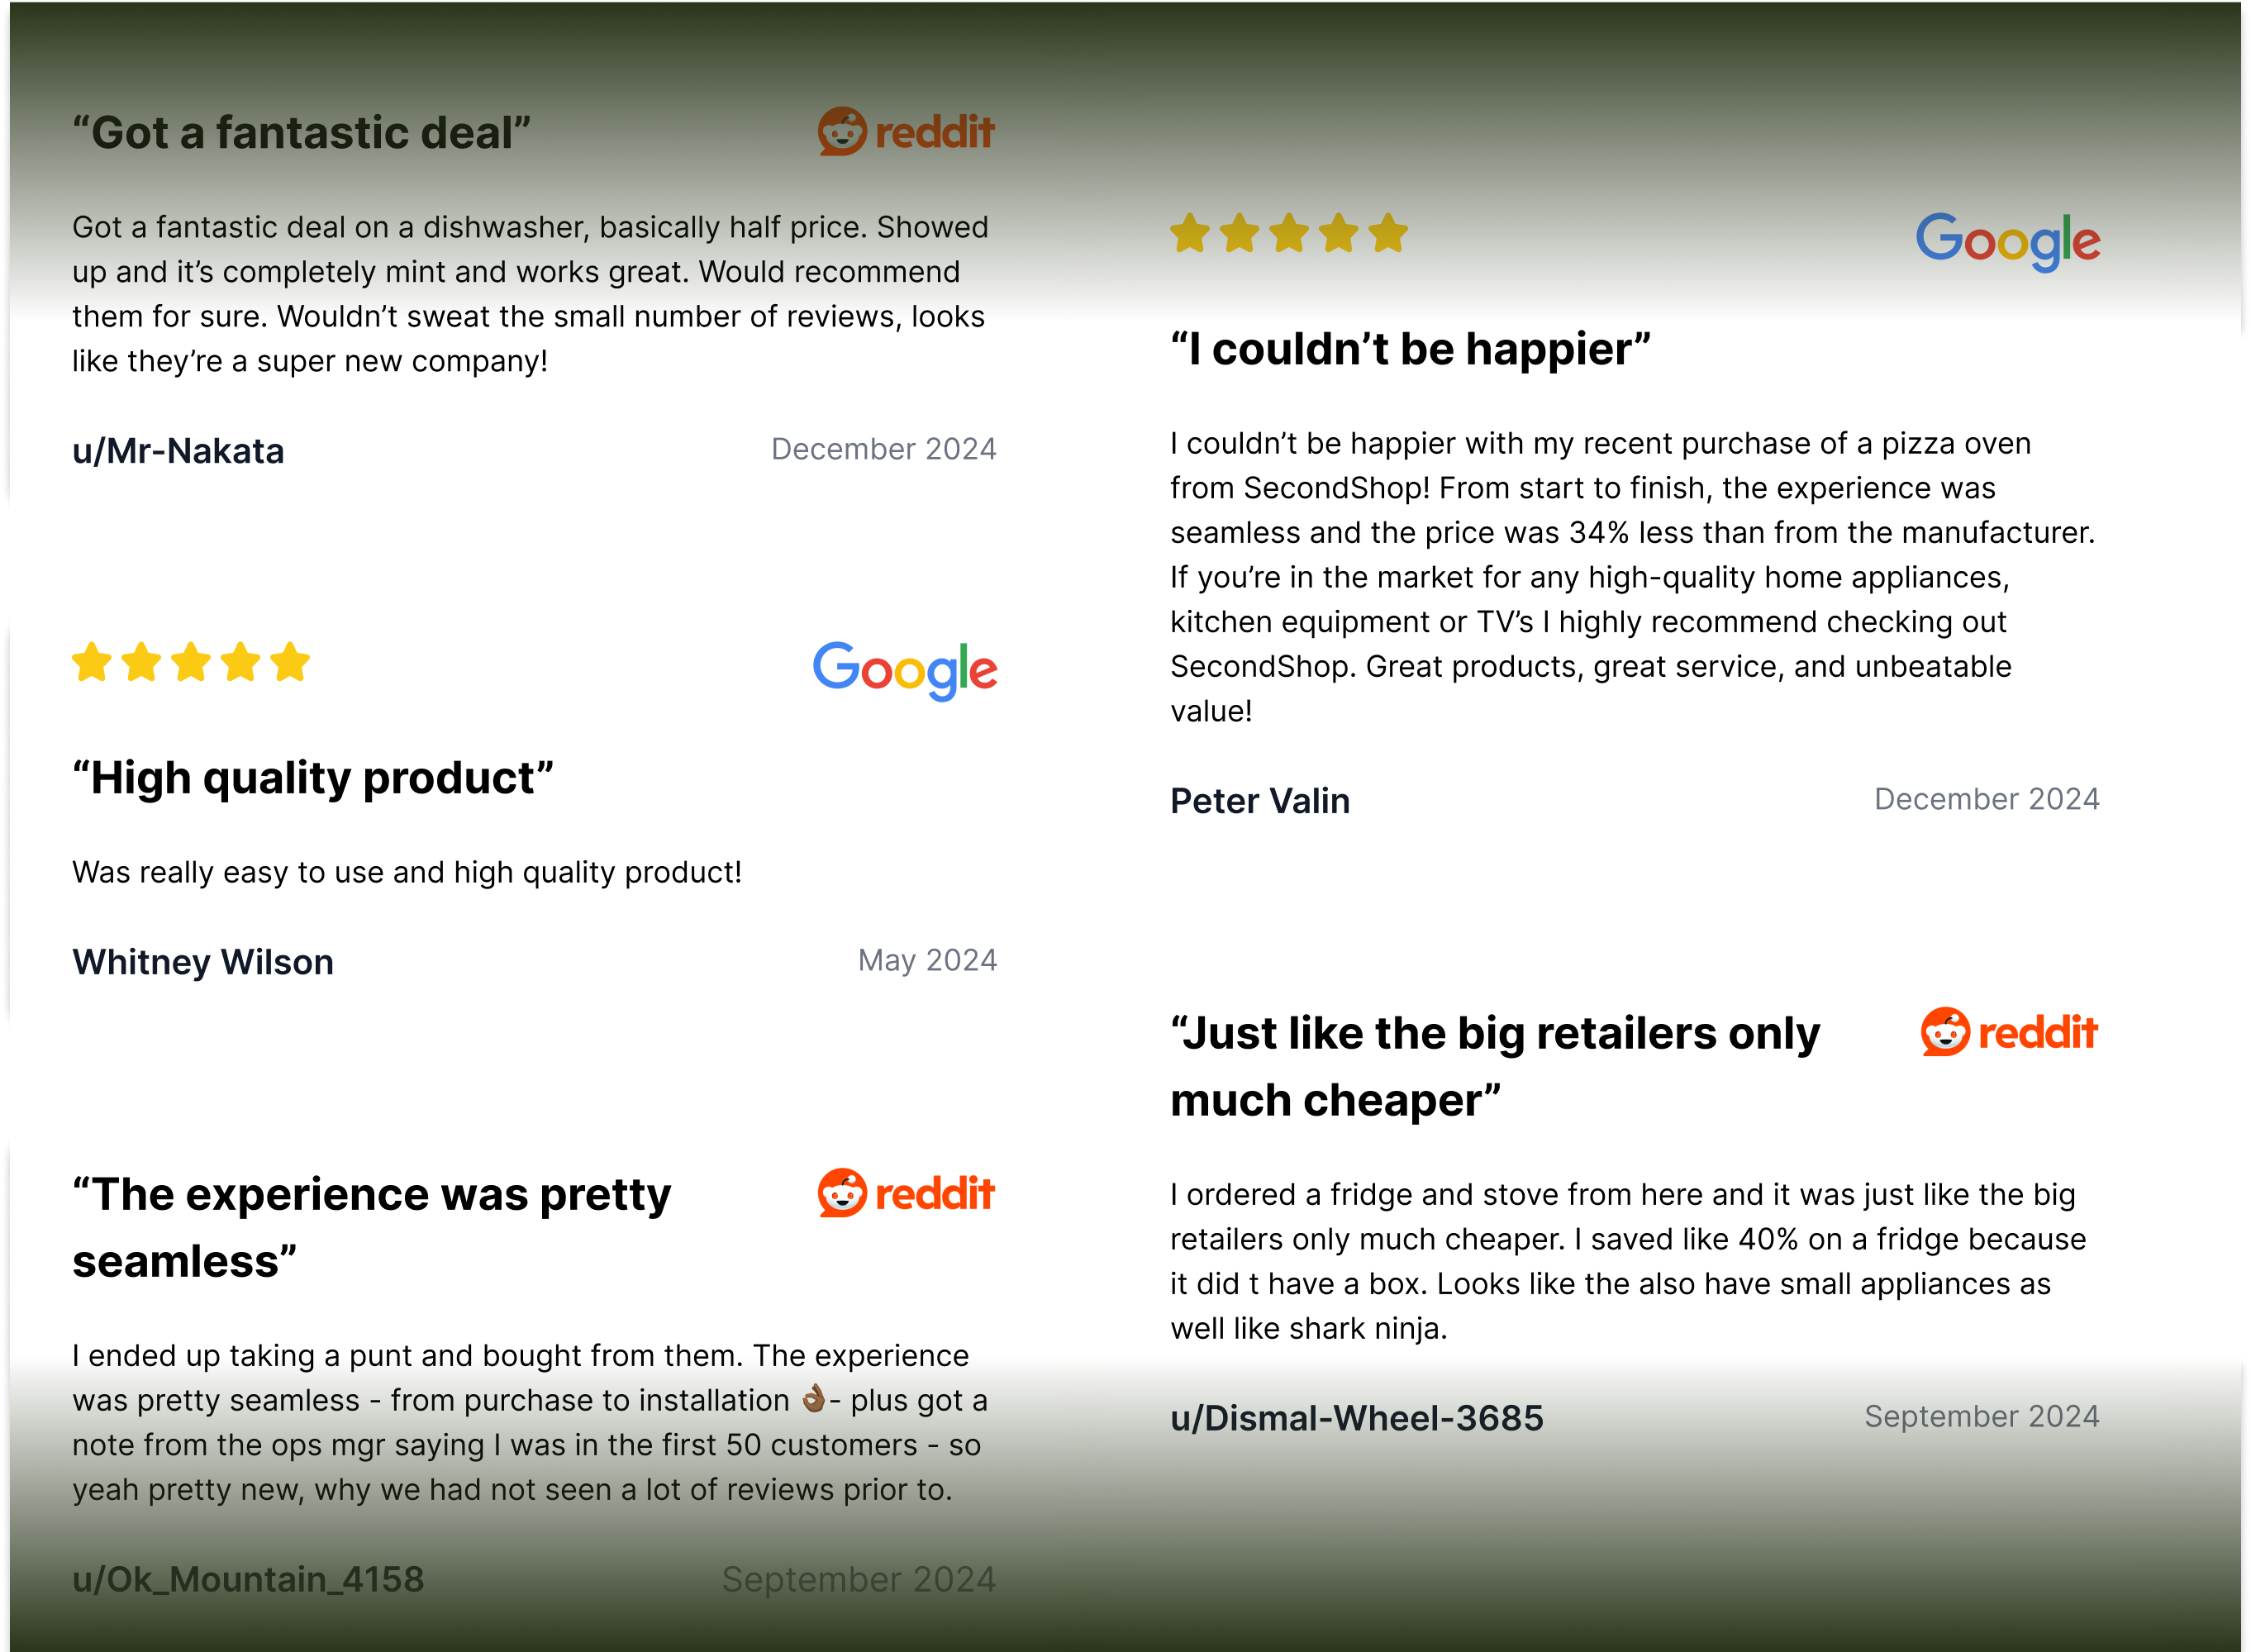Click the Reddit logo on Dismal-Wheel-3685's review

2008,1032
